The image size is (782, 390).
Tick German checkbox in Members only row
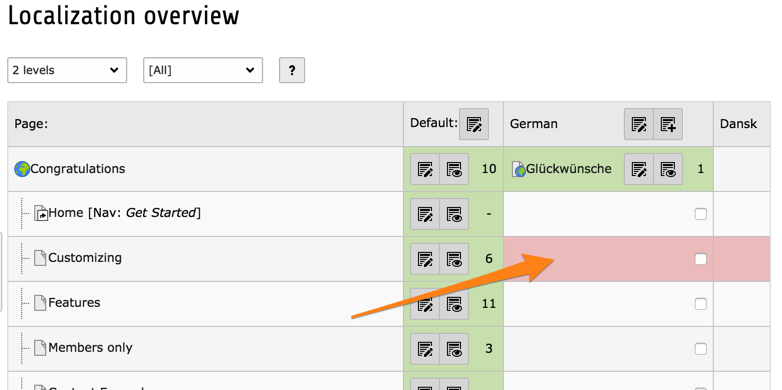point(701,349)
